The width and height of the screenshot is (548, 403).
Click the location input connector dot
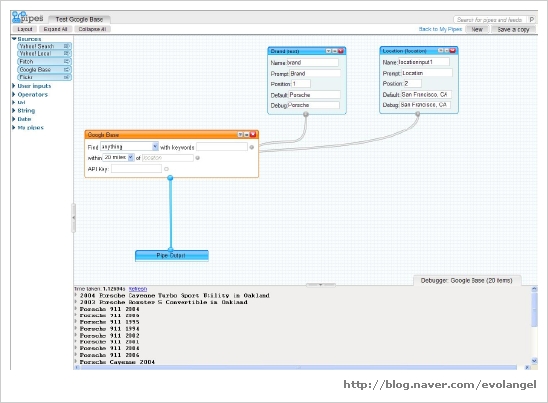point(197,158)
